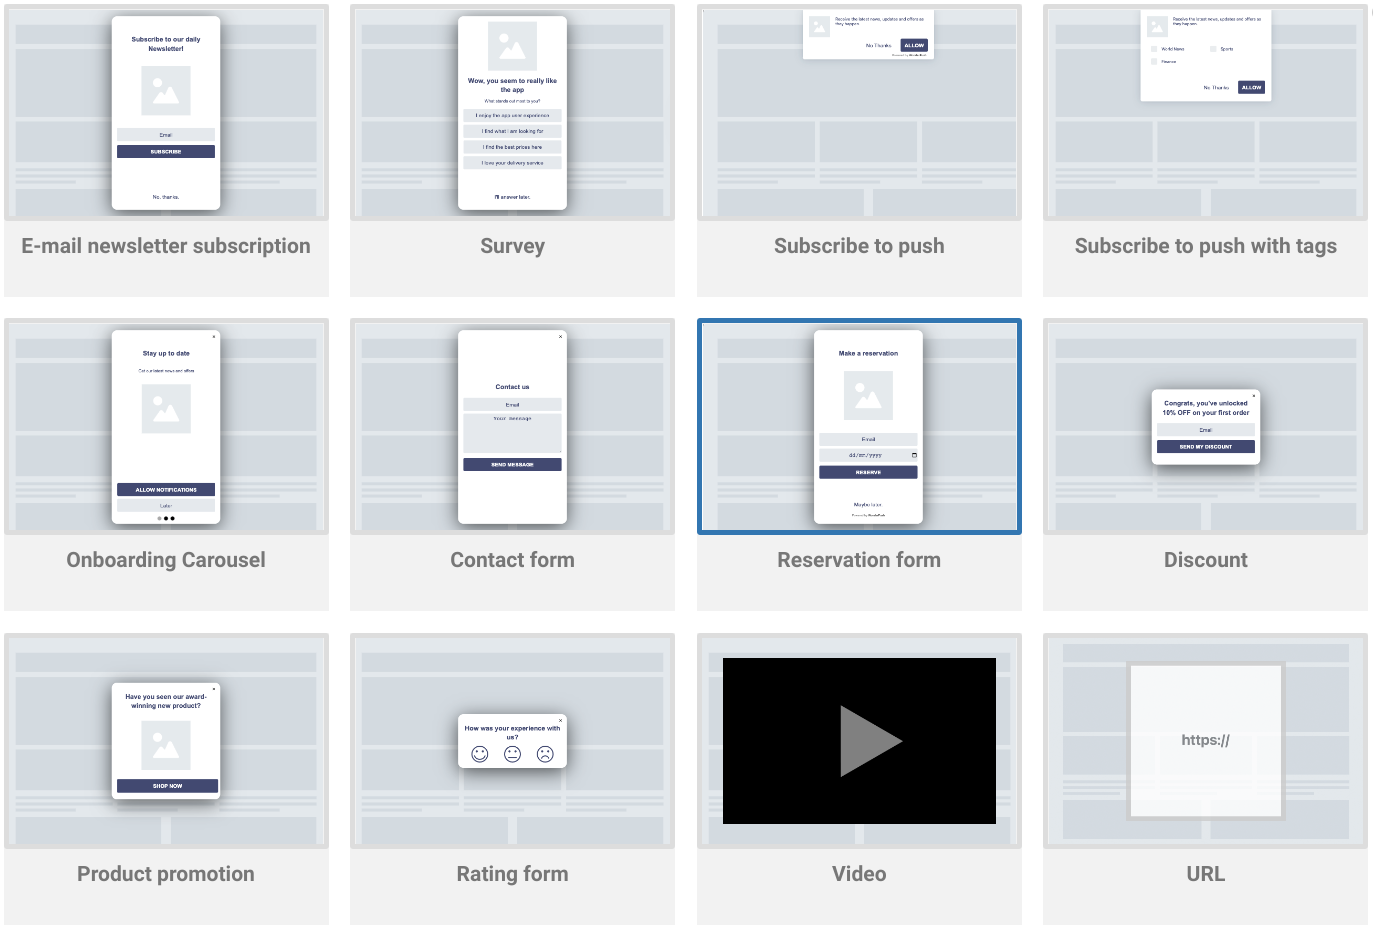Click the https:// text in URL preview
The height and width of the screenshot is (928, 1373).
1205,740
